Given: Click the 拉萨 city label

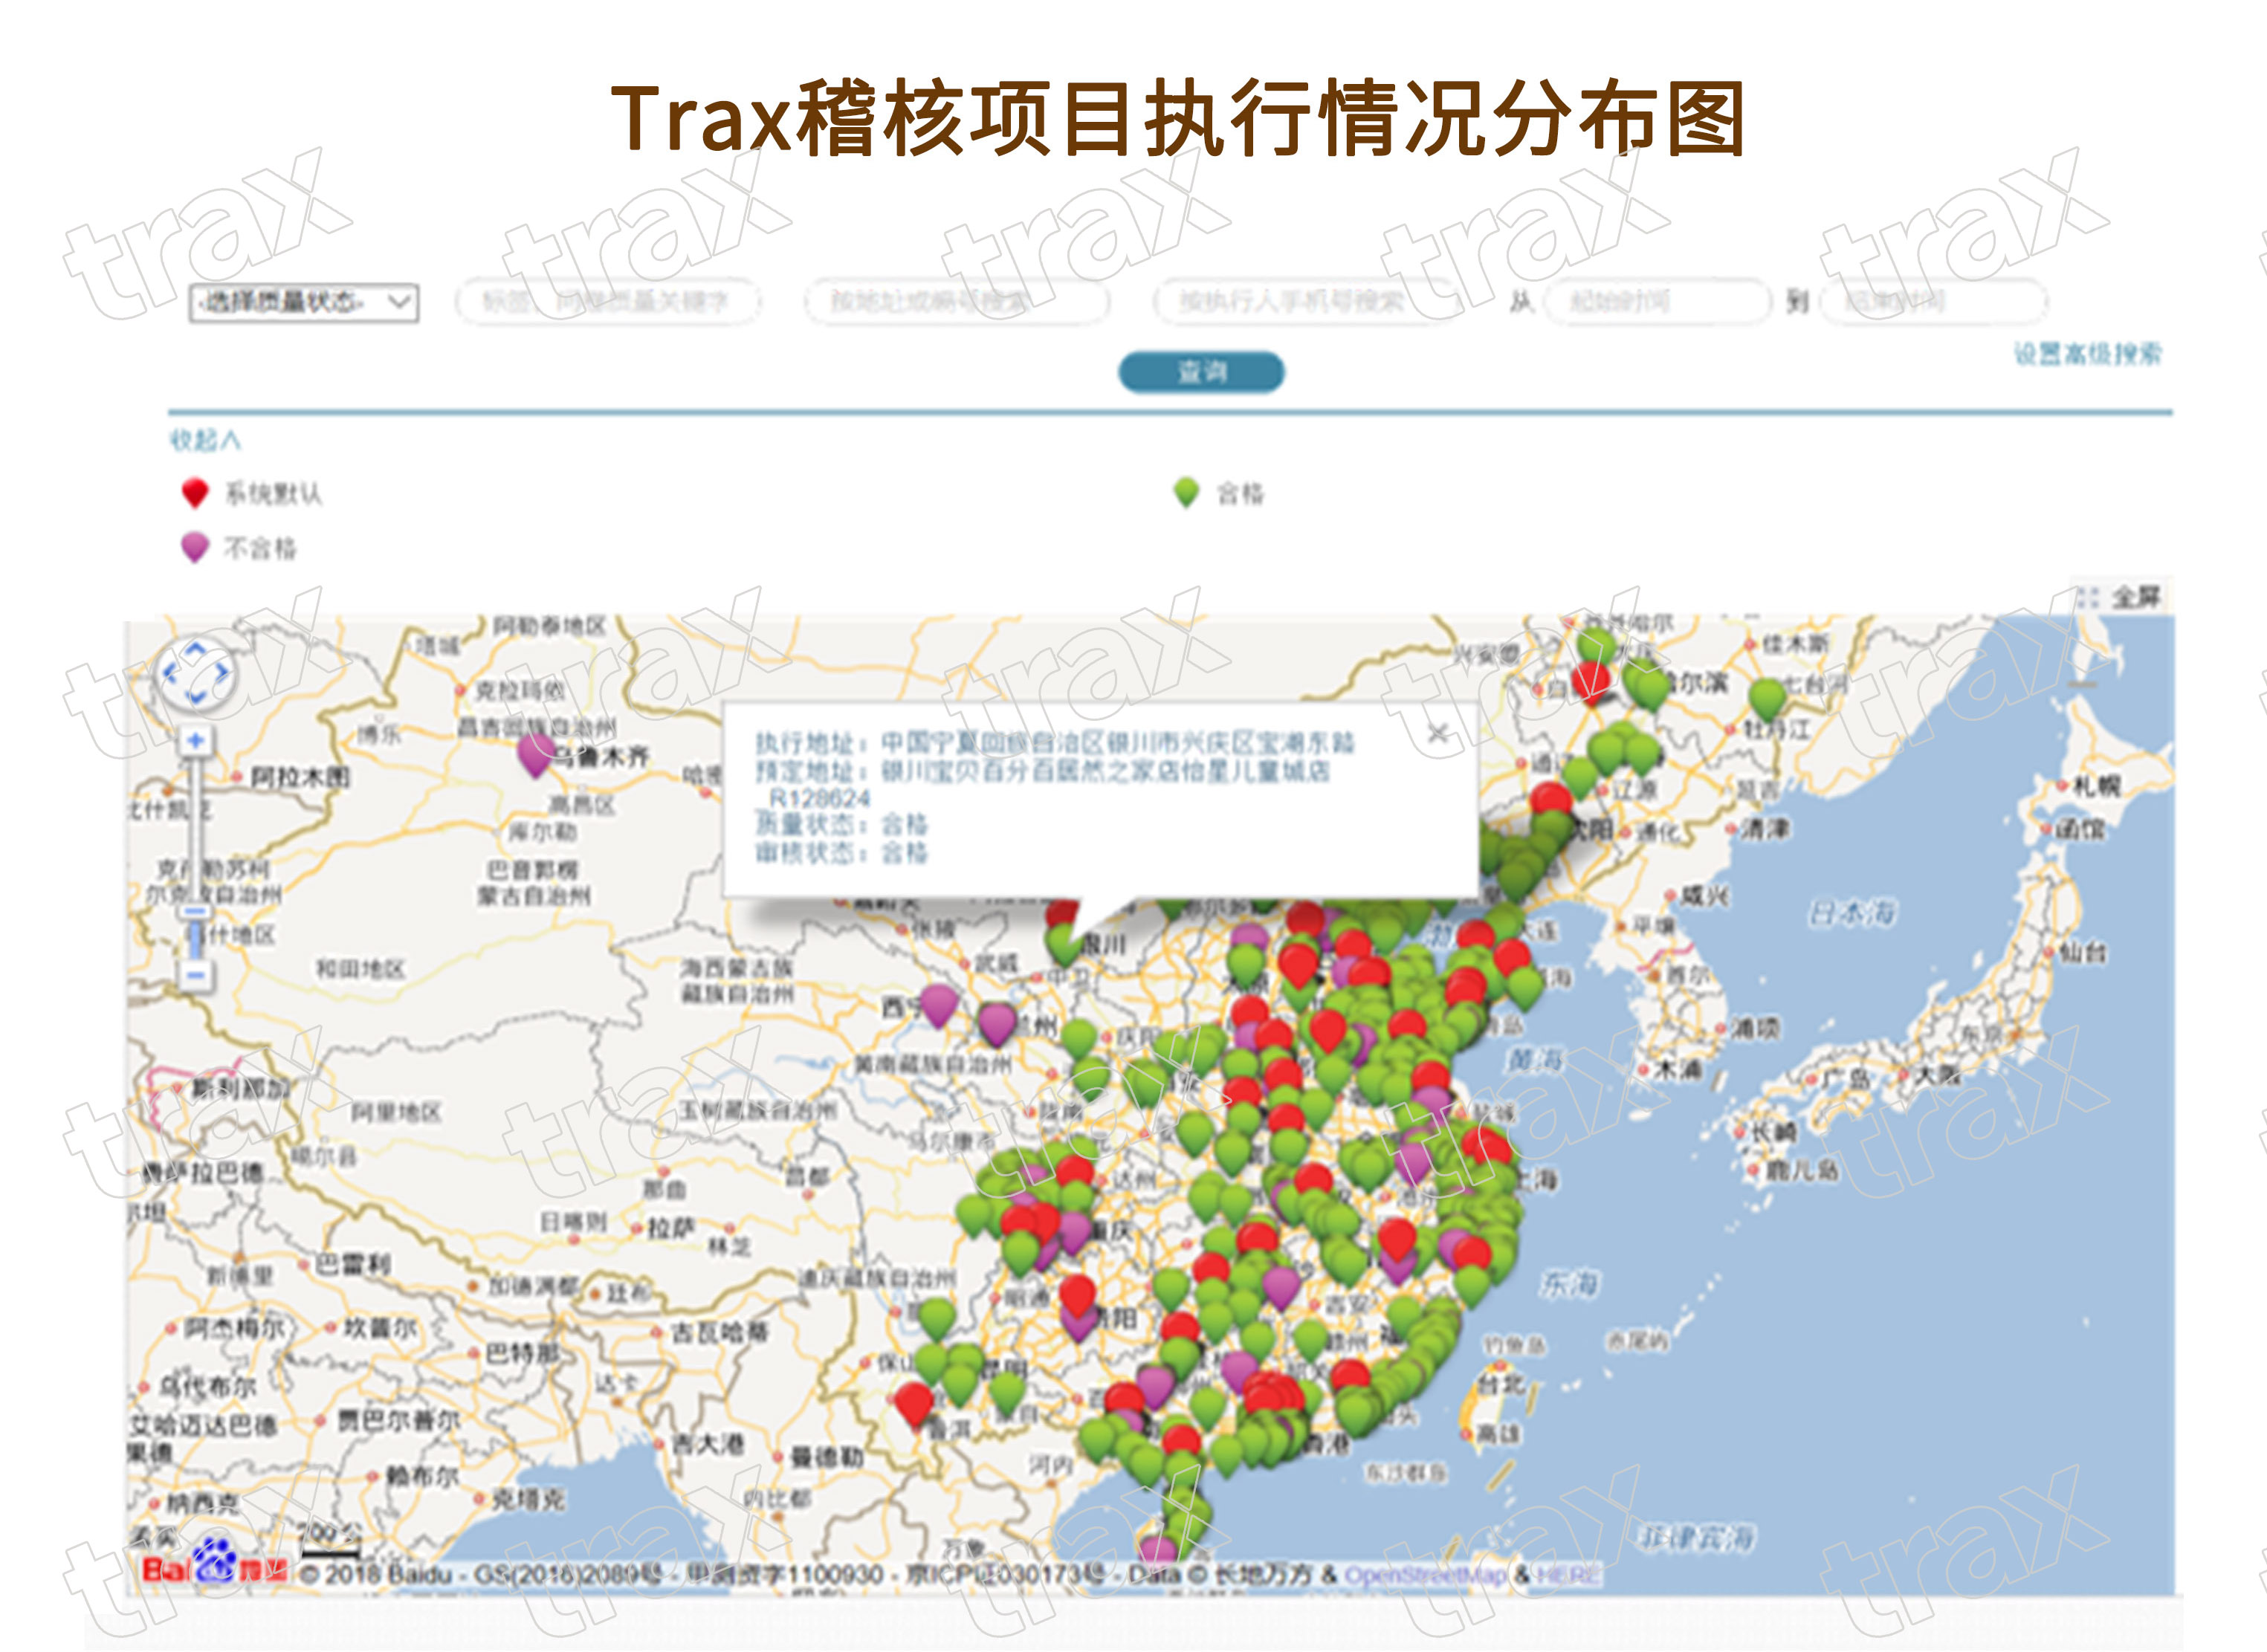Looking at the screenshot, I should click(672, 1228).
